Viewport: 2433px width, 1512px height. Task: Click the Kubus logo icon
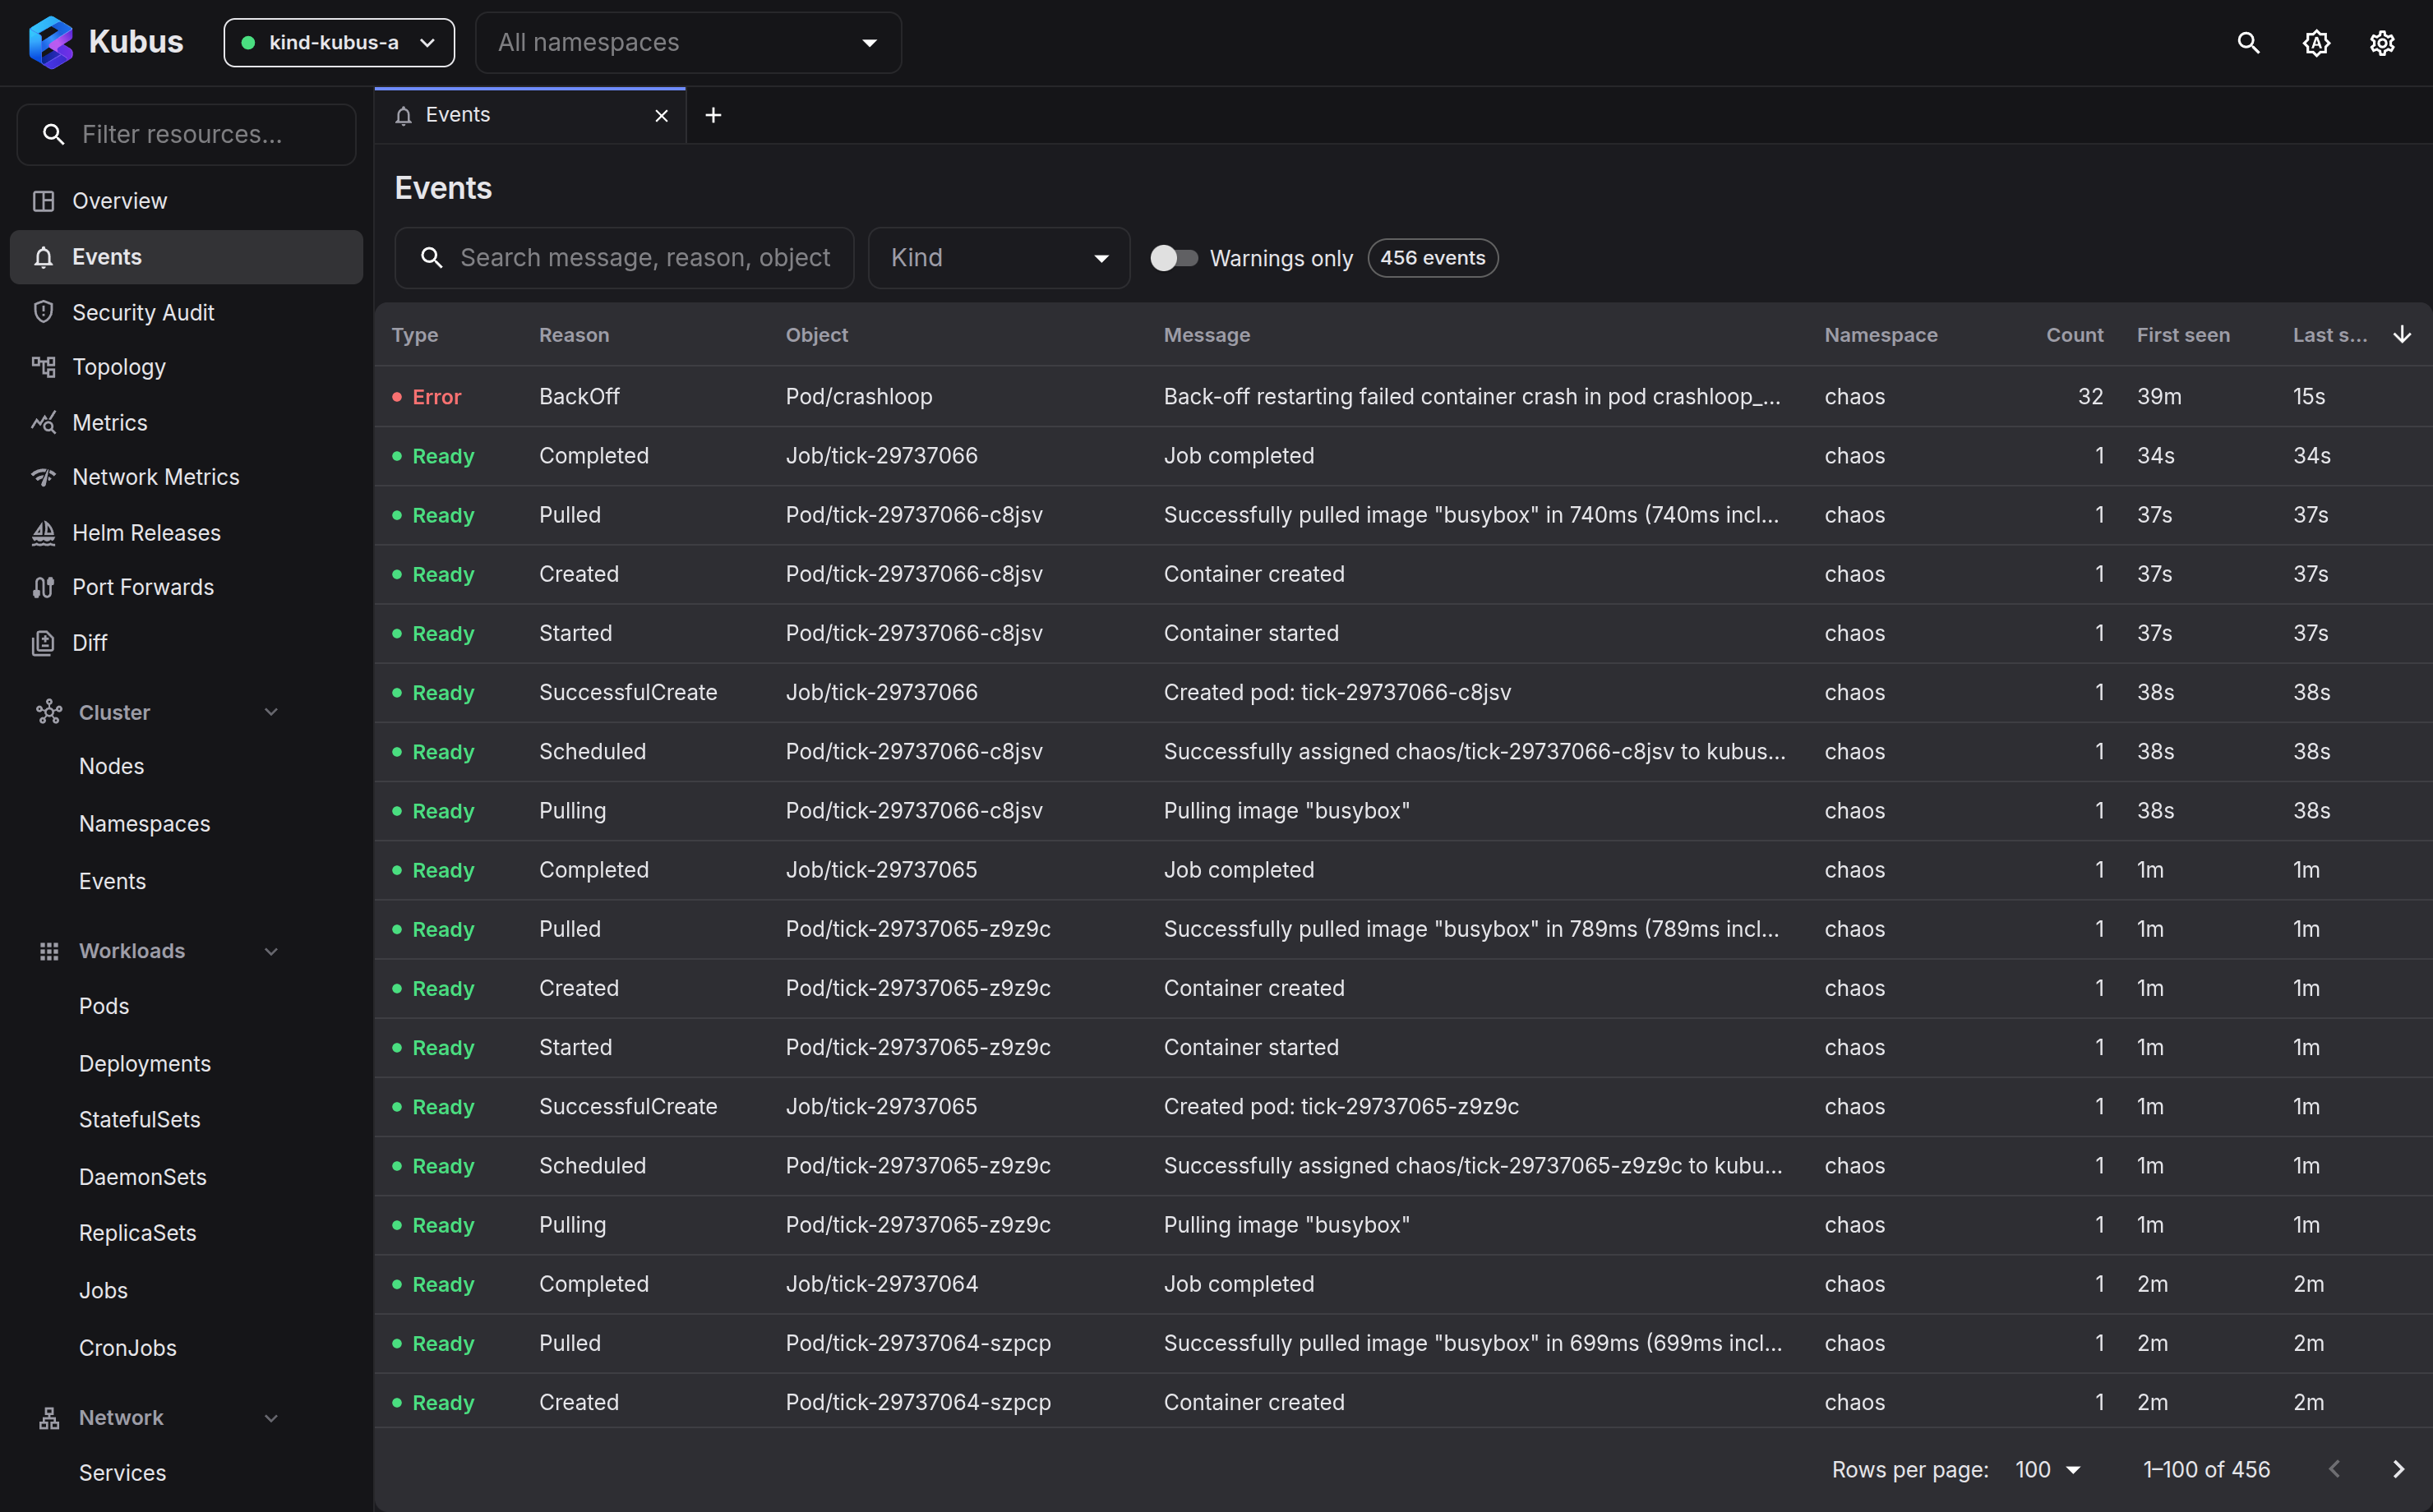pyautogui.click(x=50, y=42)
